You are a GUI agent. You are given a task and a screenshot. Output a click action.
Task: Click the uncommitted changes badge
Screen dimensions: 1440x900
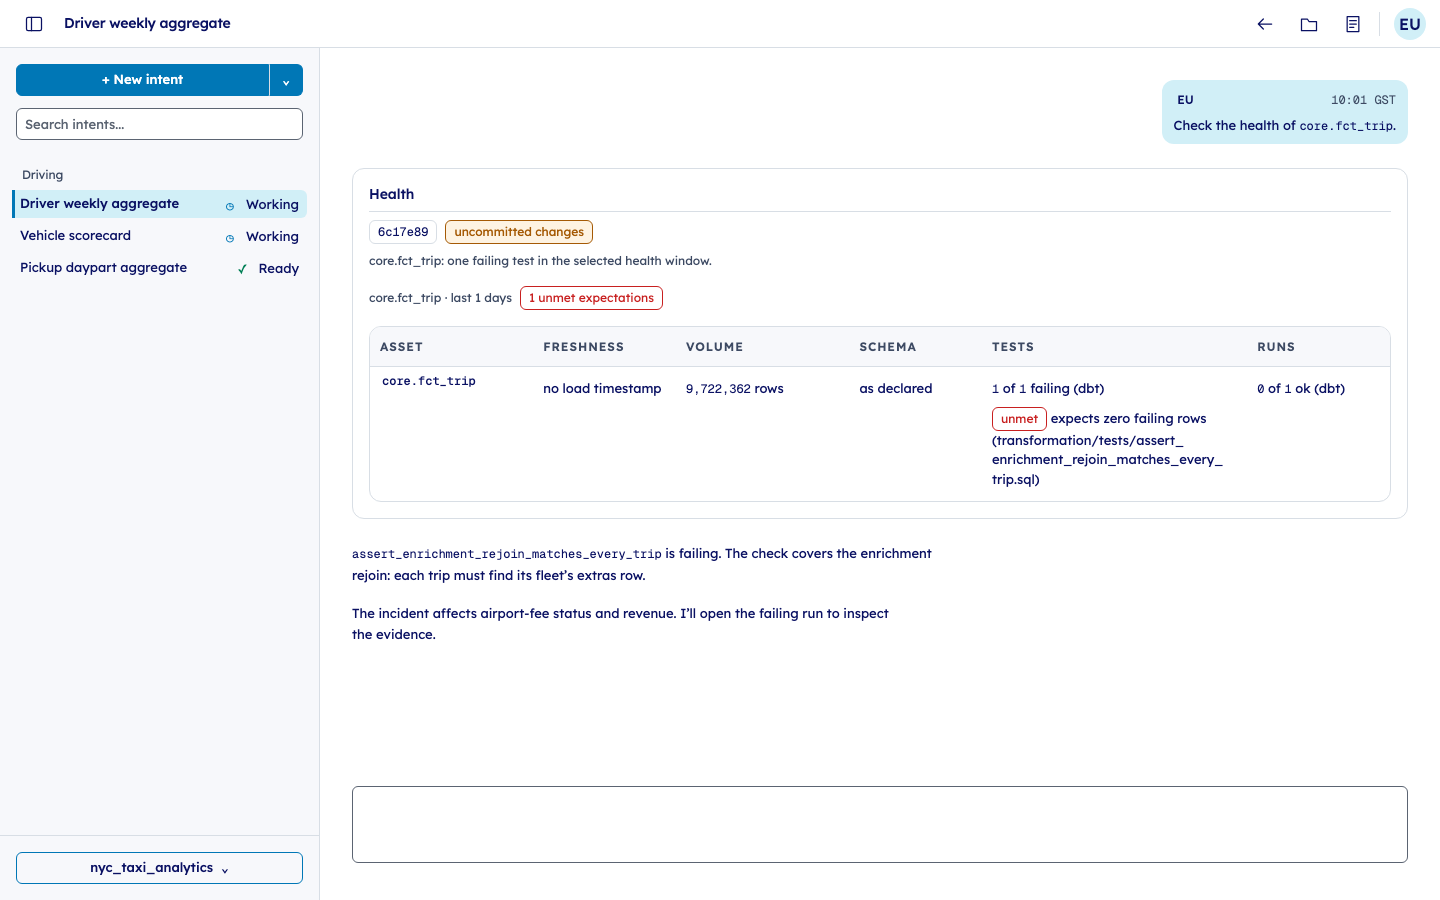point(519,232)
